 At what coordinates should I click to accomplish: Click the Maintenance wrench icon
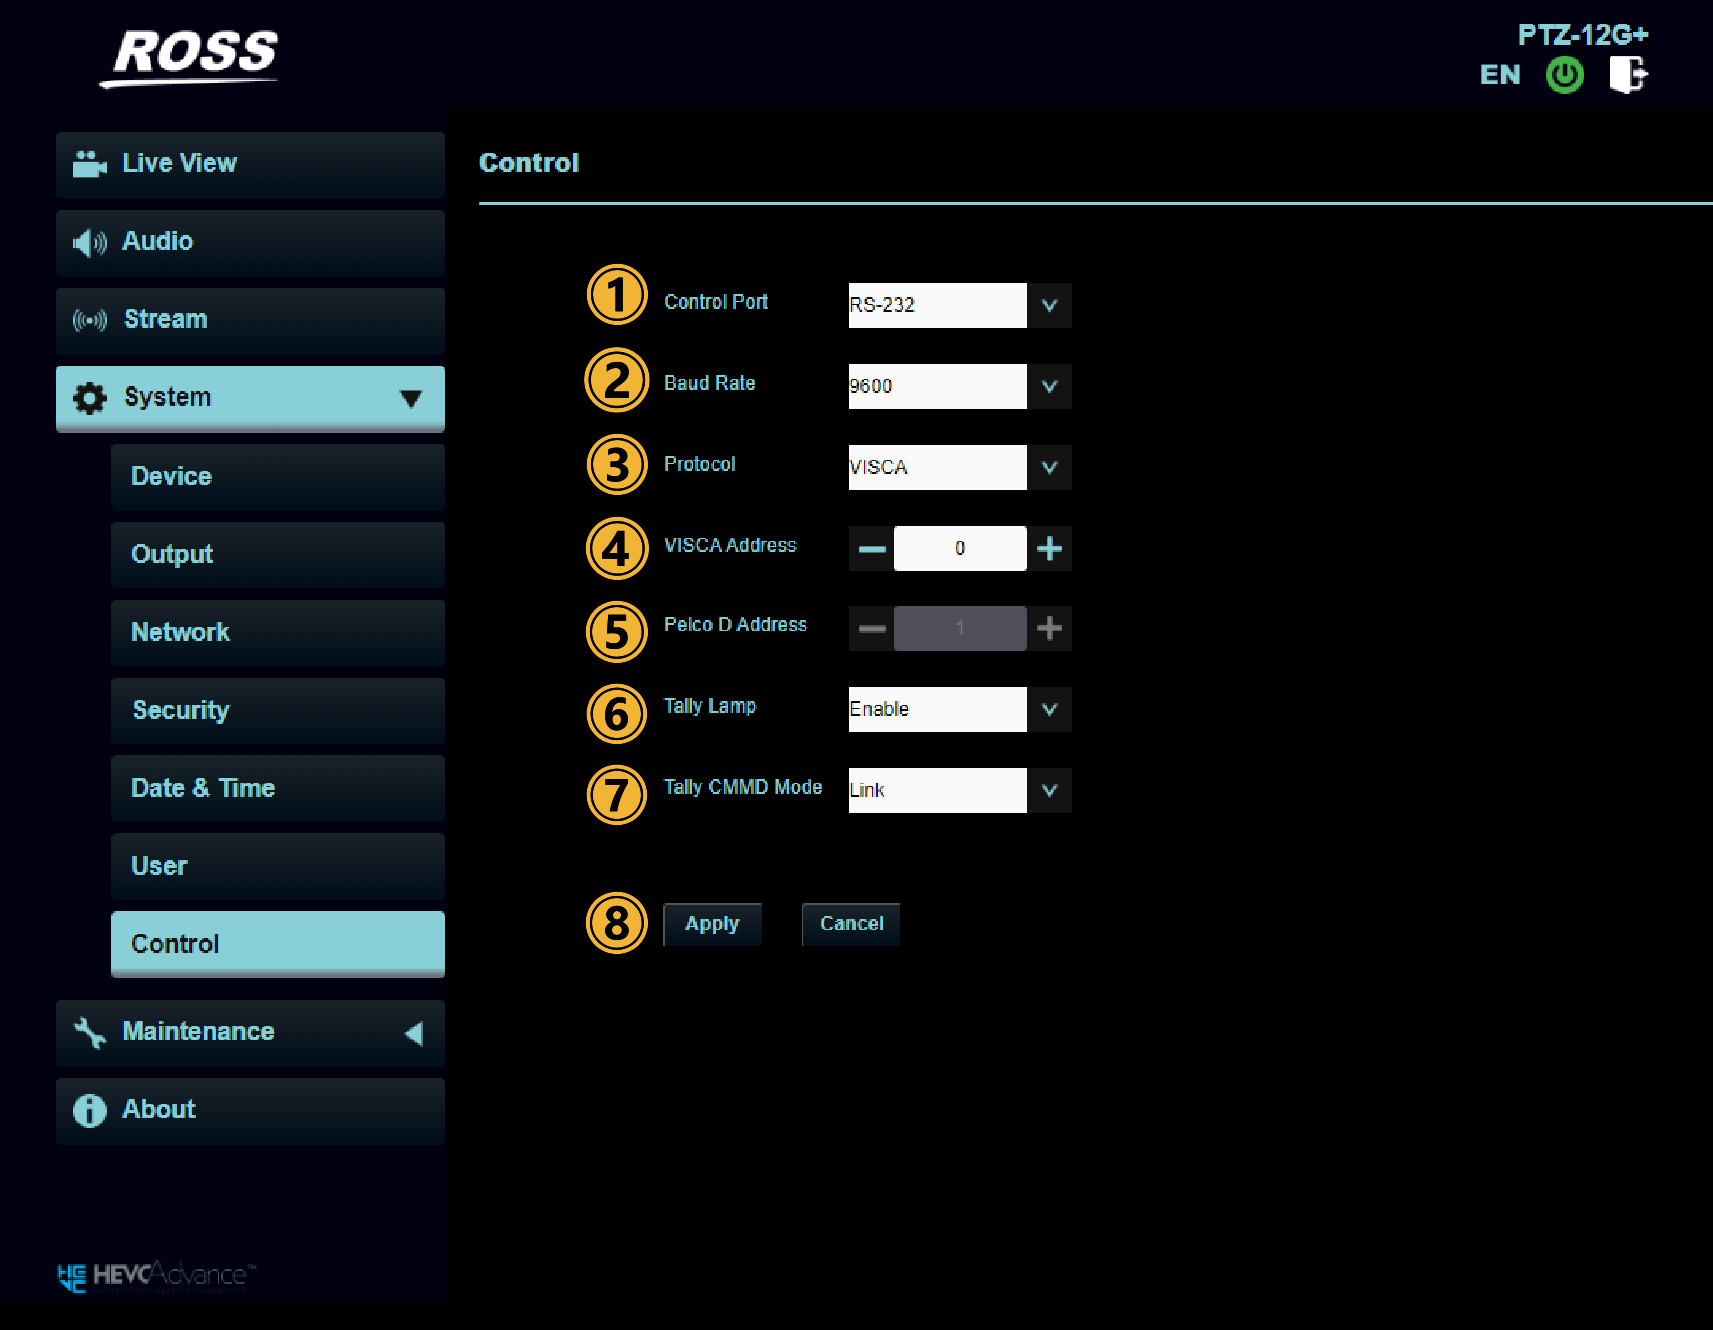coord(89,1032)
